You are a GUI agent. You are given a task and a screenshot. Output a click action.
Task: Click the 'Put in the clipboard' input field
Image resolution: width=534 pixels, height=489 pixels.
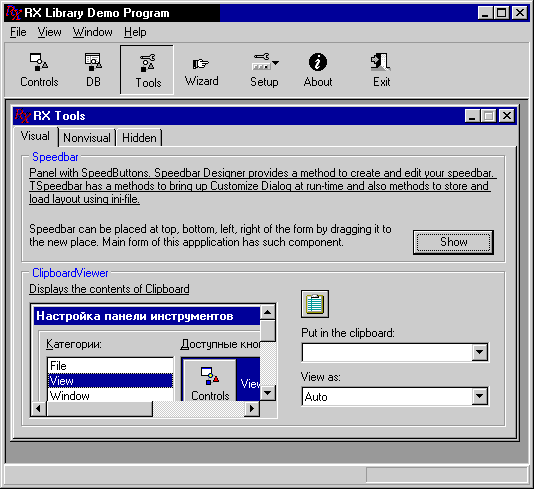[x=387, y=352]
